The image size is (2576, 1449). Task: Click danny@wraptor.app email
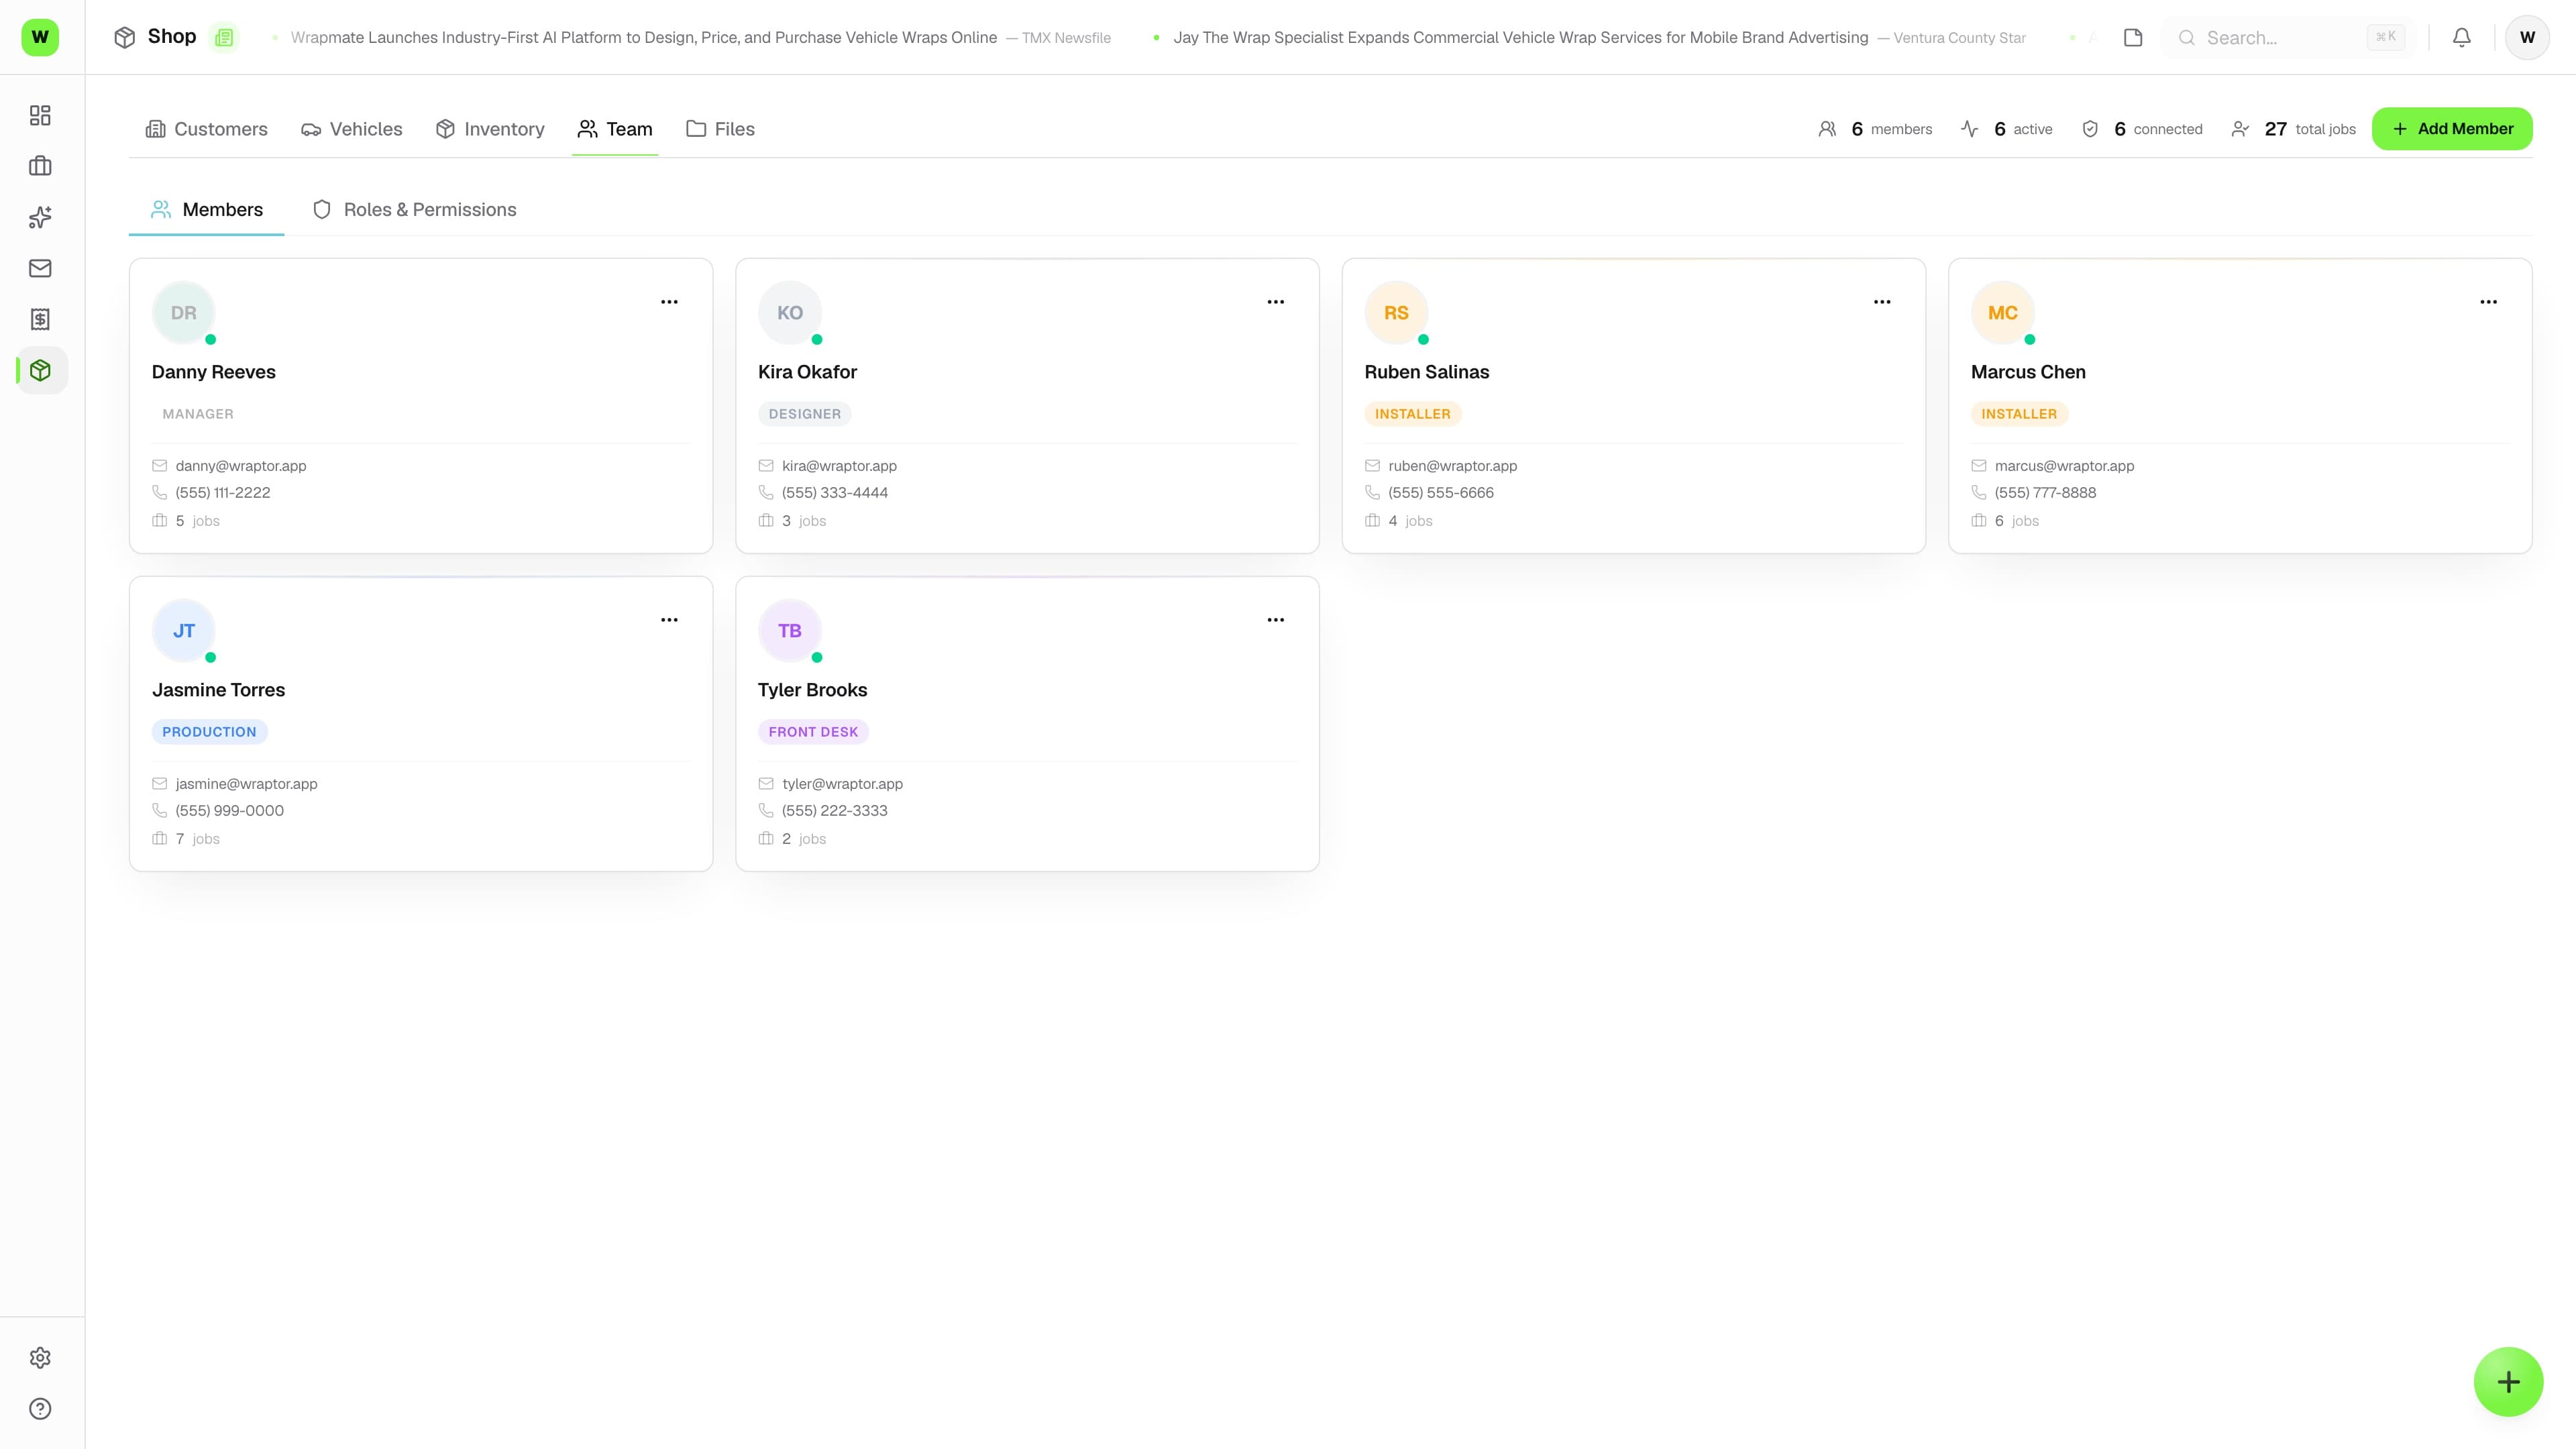(x=241, y=466)
